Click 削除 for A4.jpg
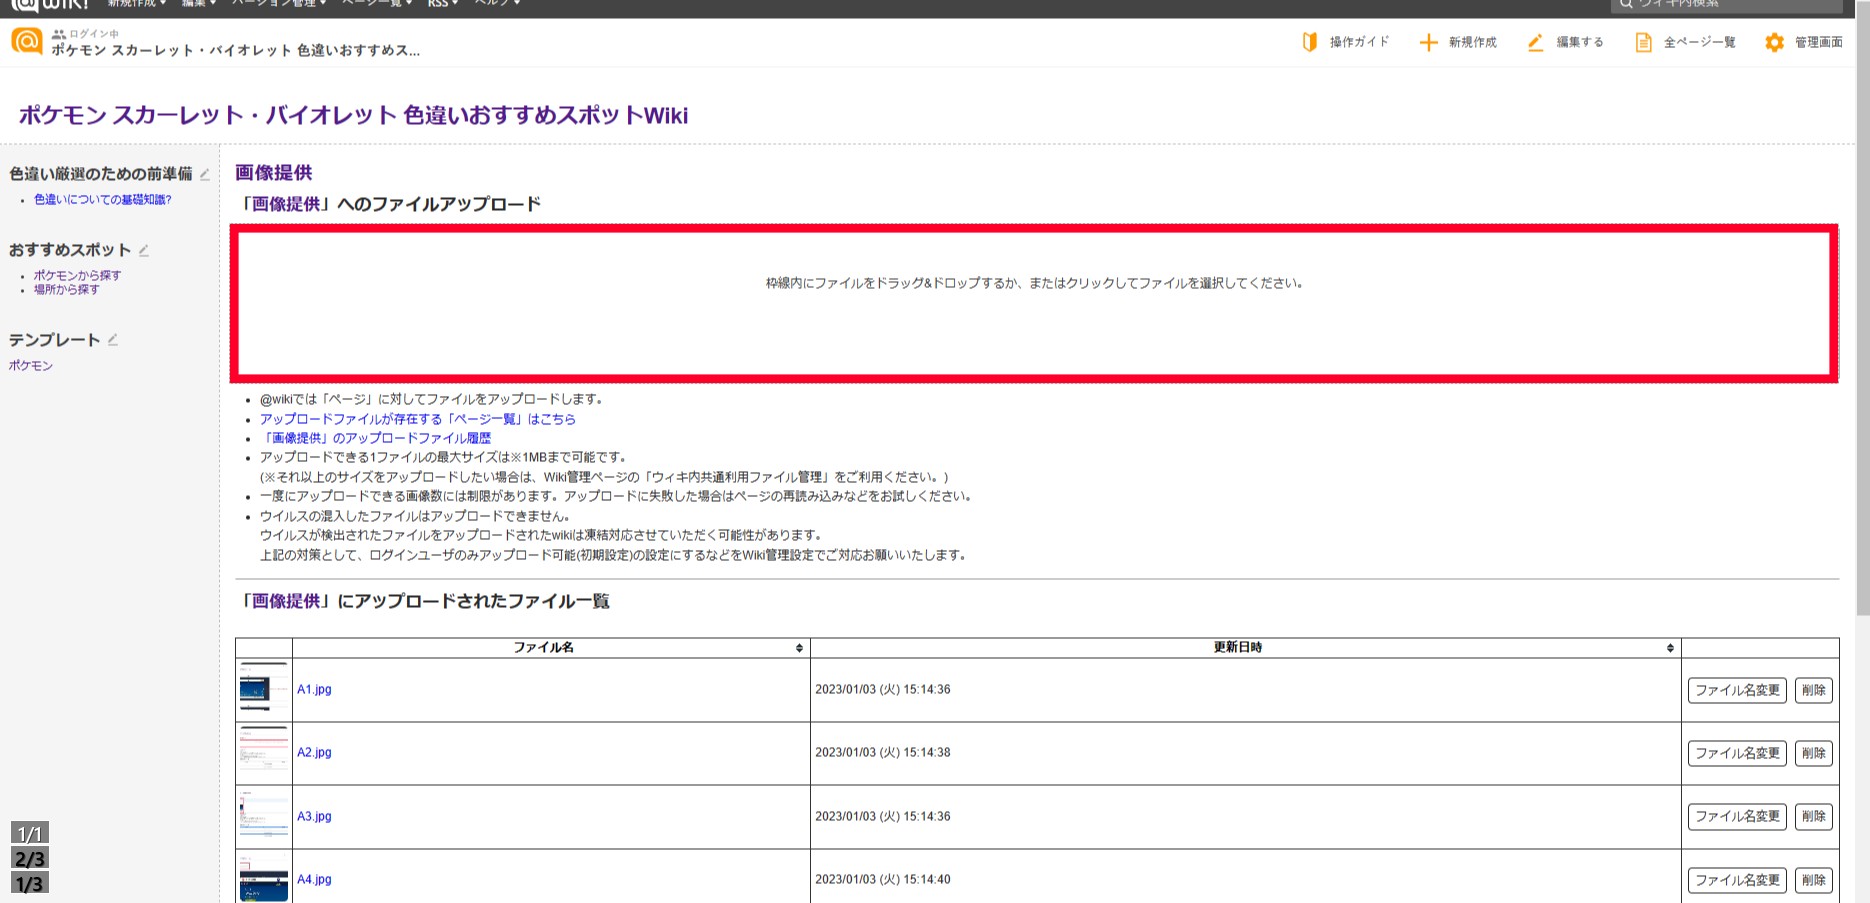The image size is (1870, 903). pyautogui.click(x=1813, y=880)
